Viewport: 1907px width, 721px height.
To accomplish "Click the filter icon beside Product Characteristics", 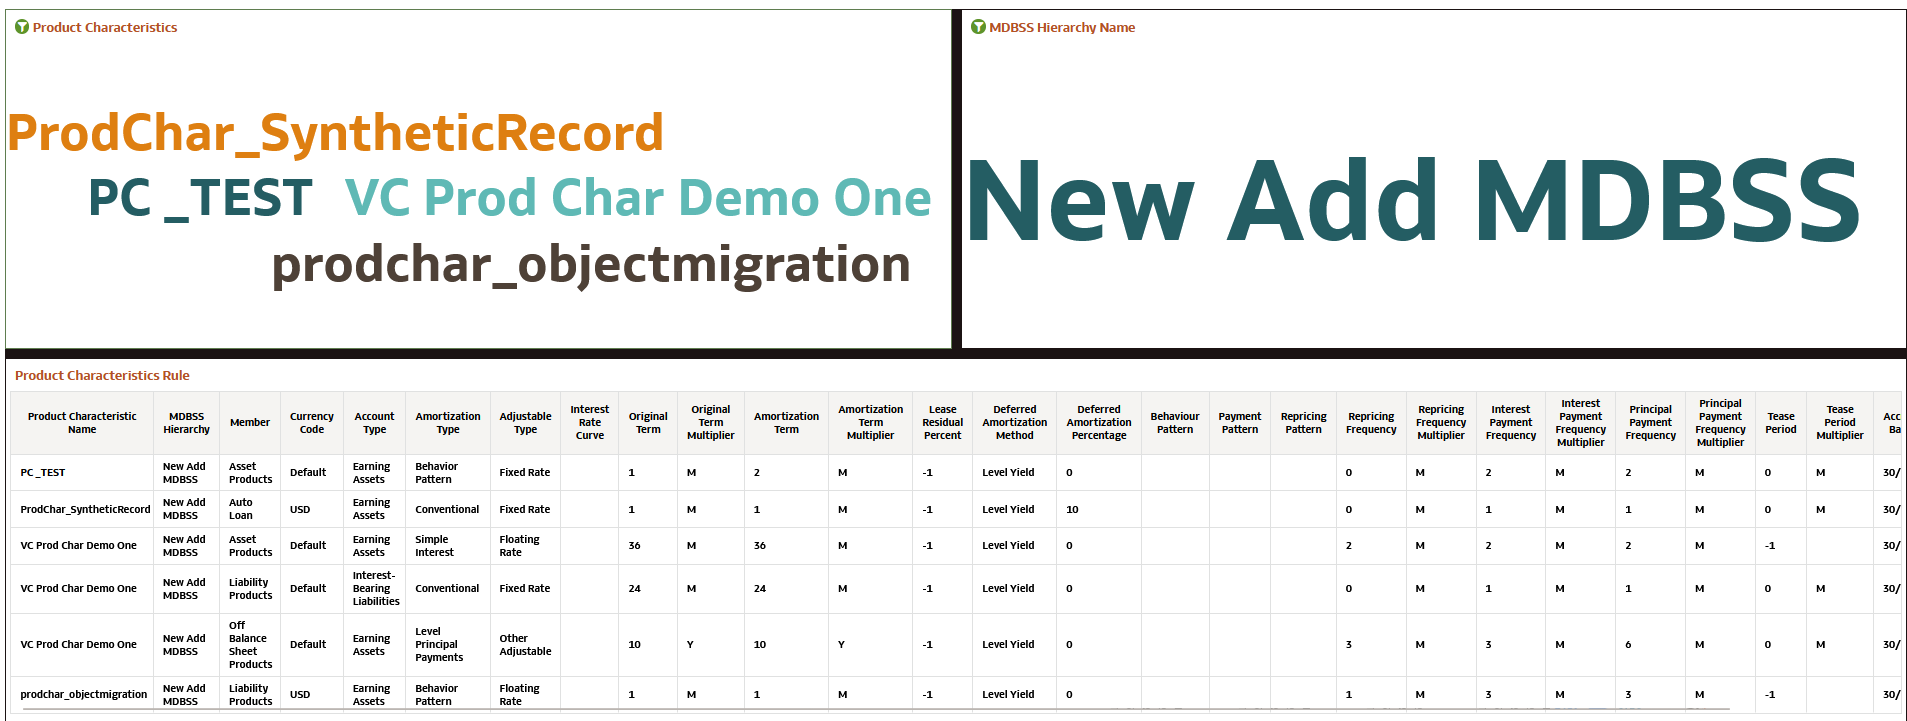I will 22,27.
